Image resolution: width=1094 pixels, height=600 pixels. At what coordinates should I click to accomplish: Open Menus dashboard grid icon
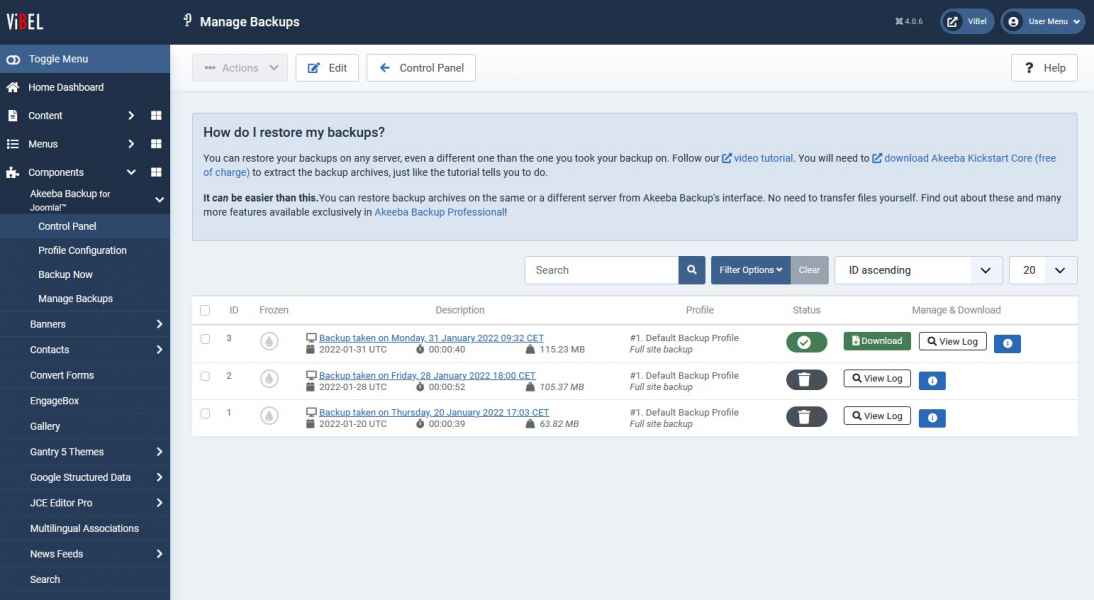[156, 144]
